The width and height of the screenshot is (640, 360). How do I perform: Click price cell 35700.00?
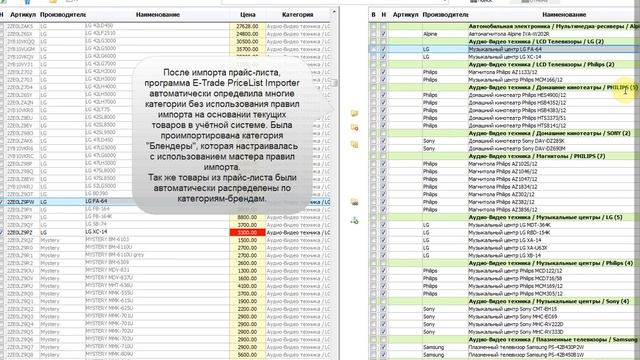[248, 49]
